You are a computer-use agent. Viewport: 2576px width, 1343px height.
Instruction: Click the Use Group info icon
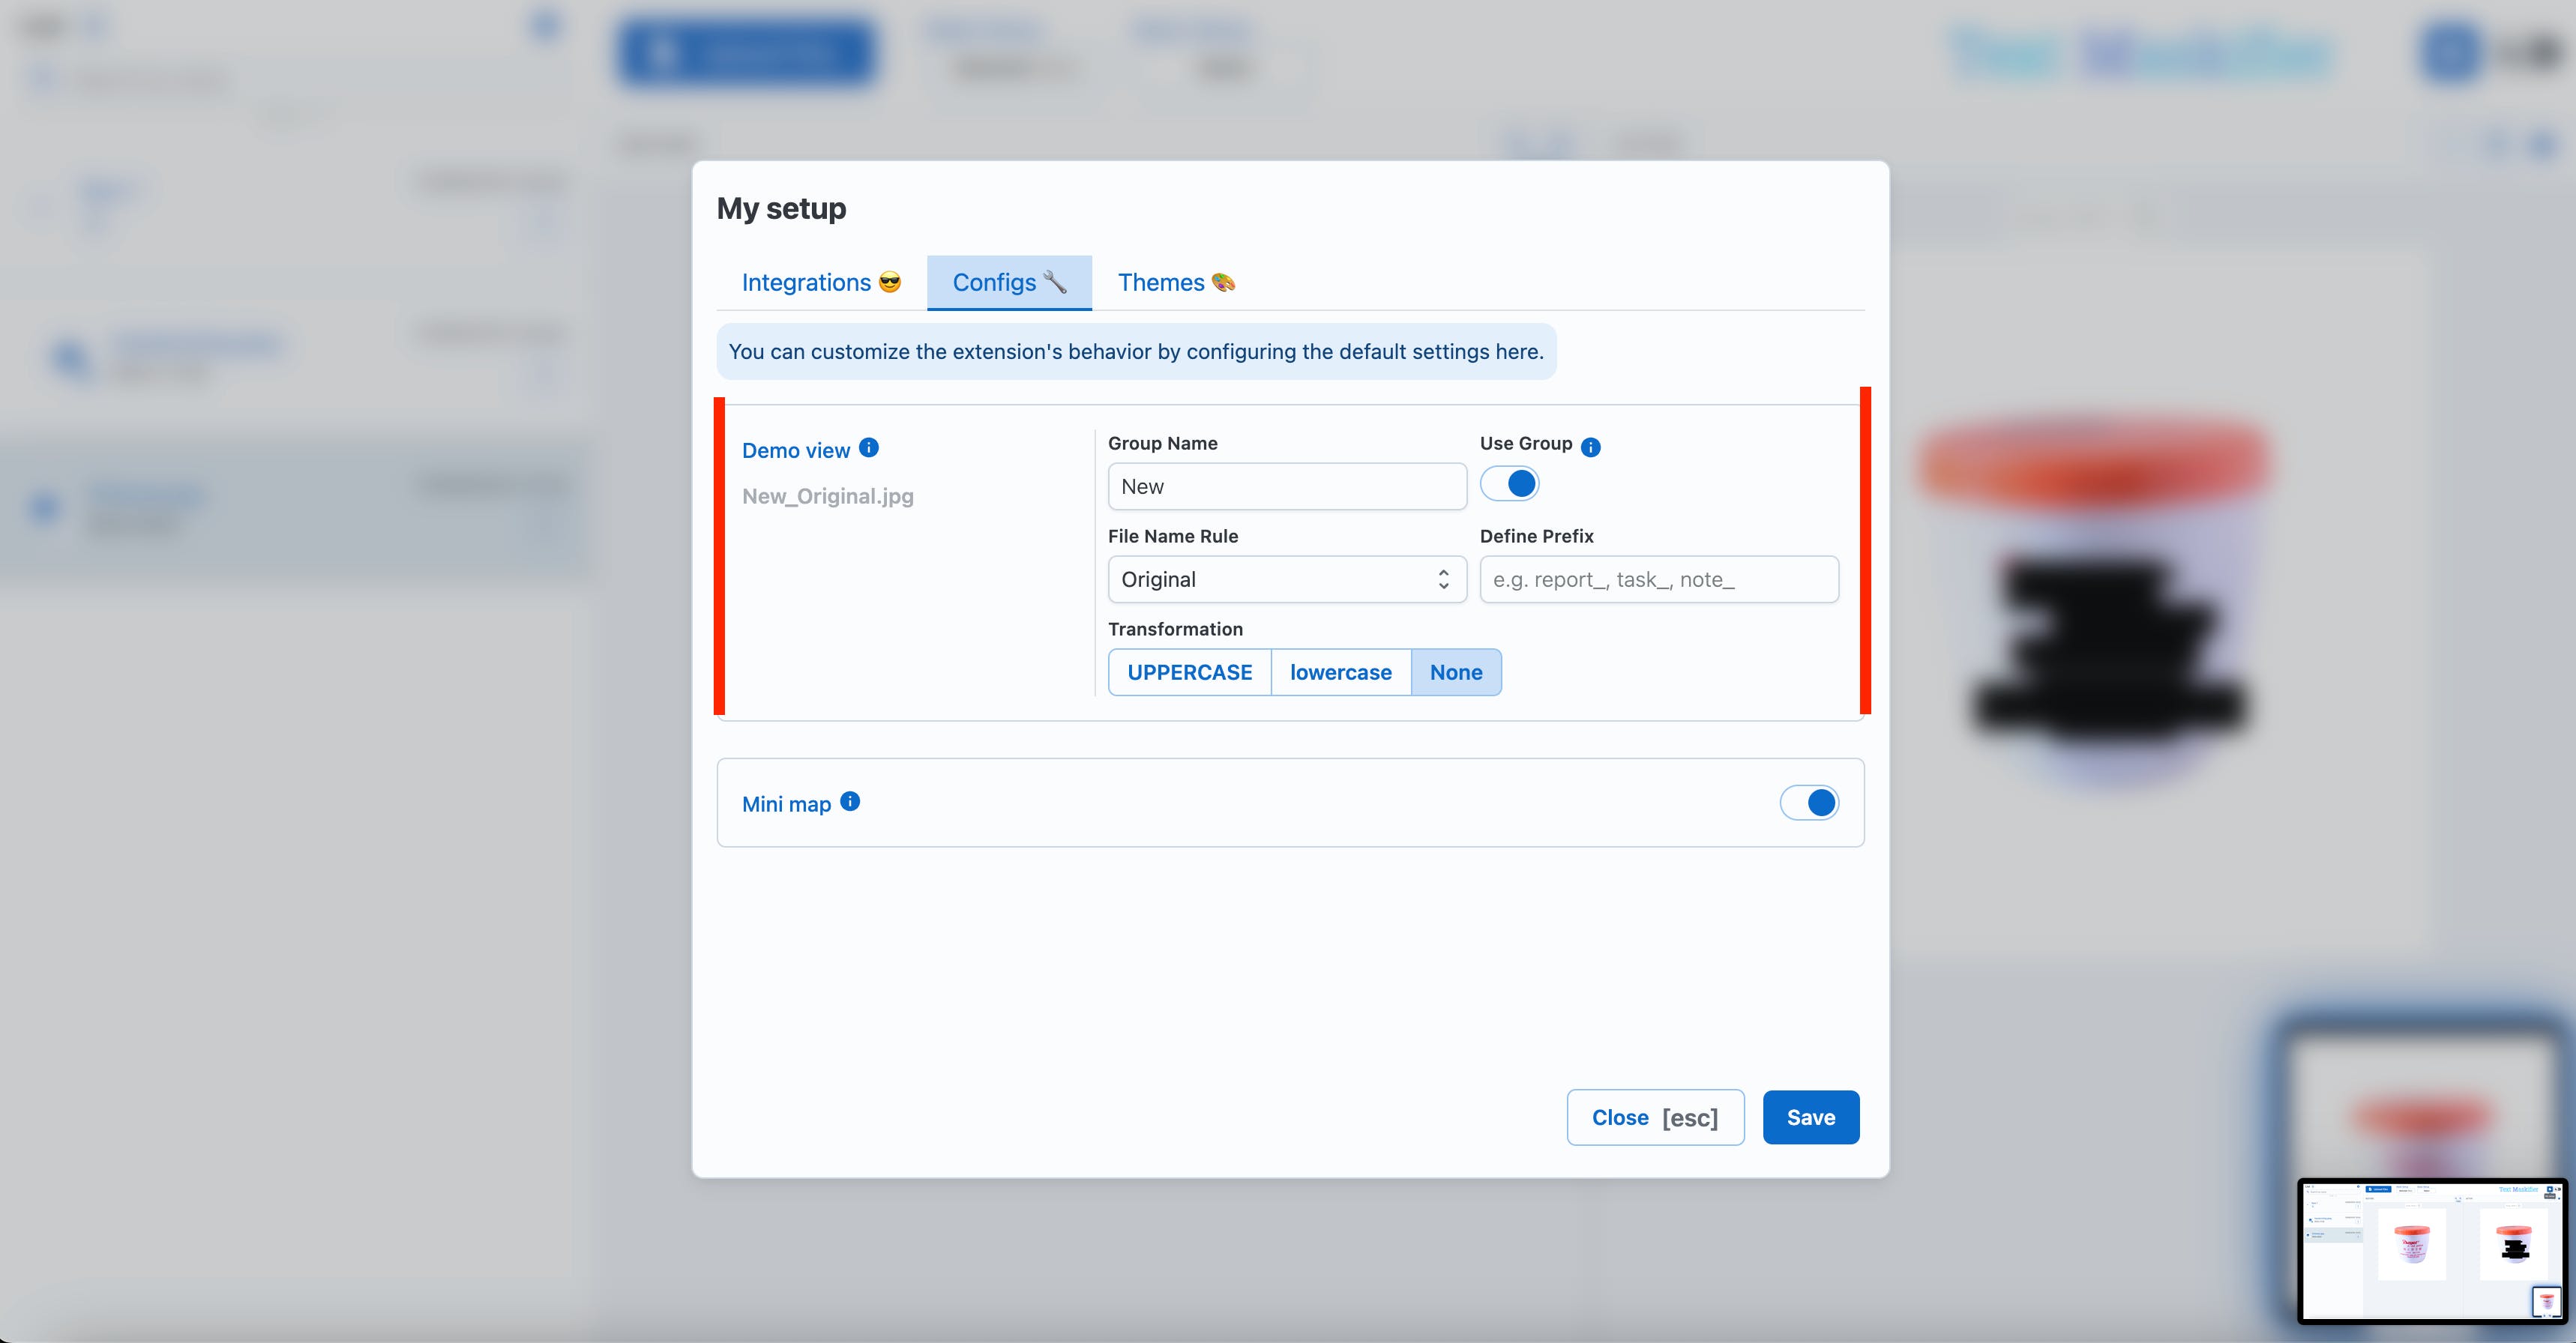[x=1590, y=447]
